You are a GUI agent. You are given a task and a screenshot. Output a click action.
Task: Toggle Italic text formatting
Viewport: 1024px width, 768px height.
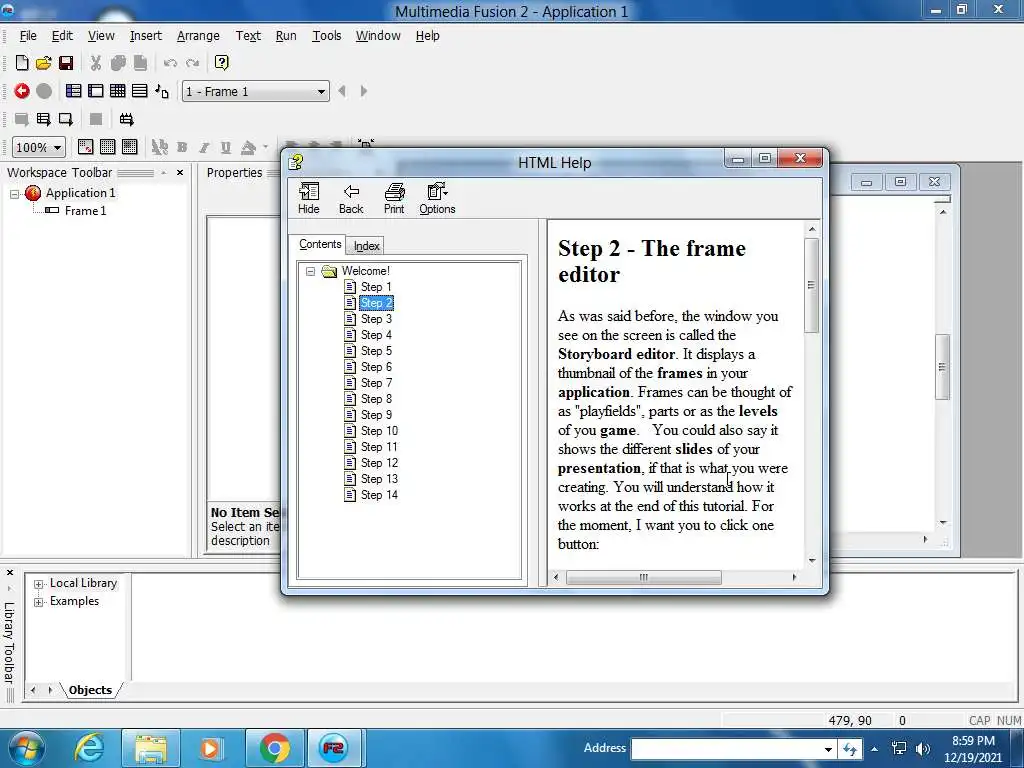[204, 148]
